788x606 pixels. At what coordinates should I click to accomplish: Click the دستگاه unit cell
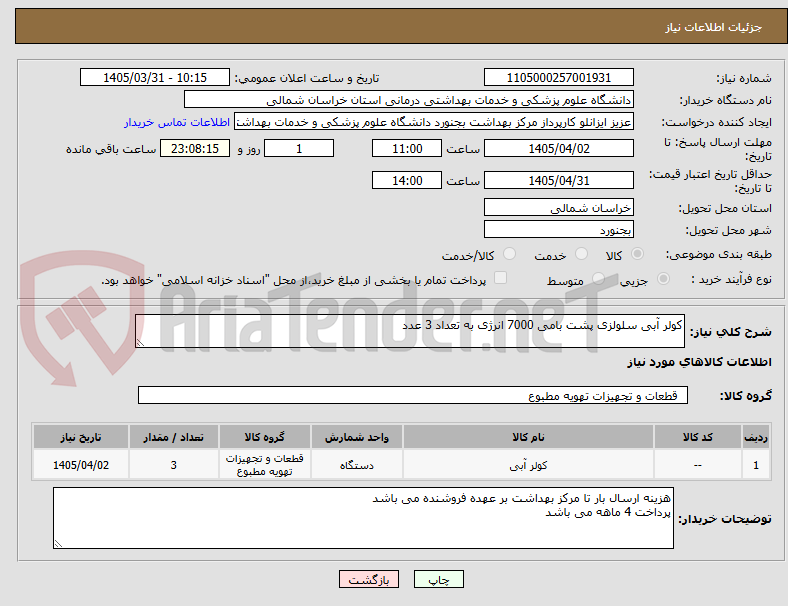point(357,465)
